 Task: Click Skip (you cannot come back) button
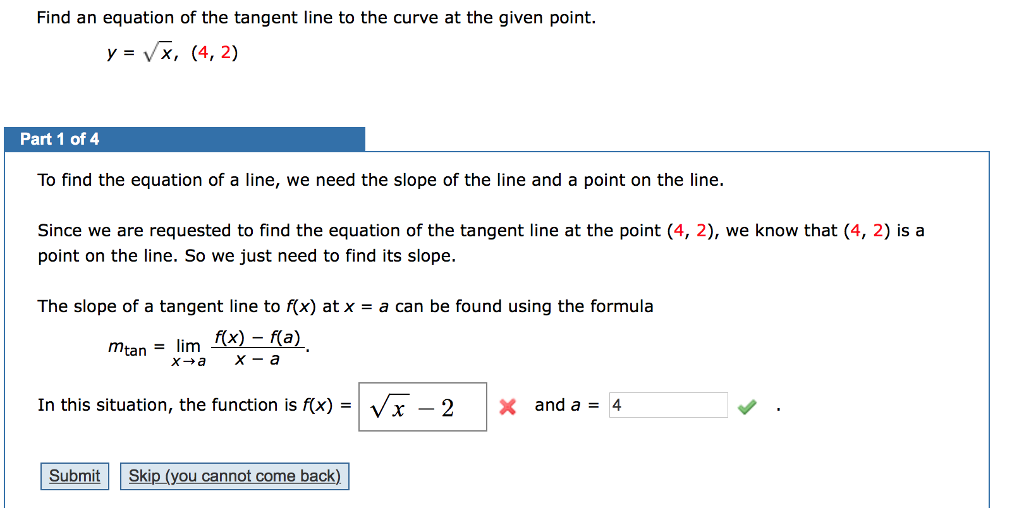coord(235,476)
